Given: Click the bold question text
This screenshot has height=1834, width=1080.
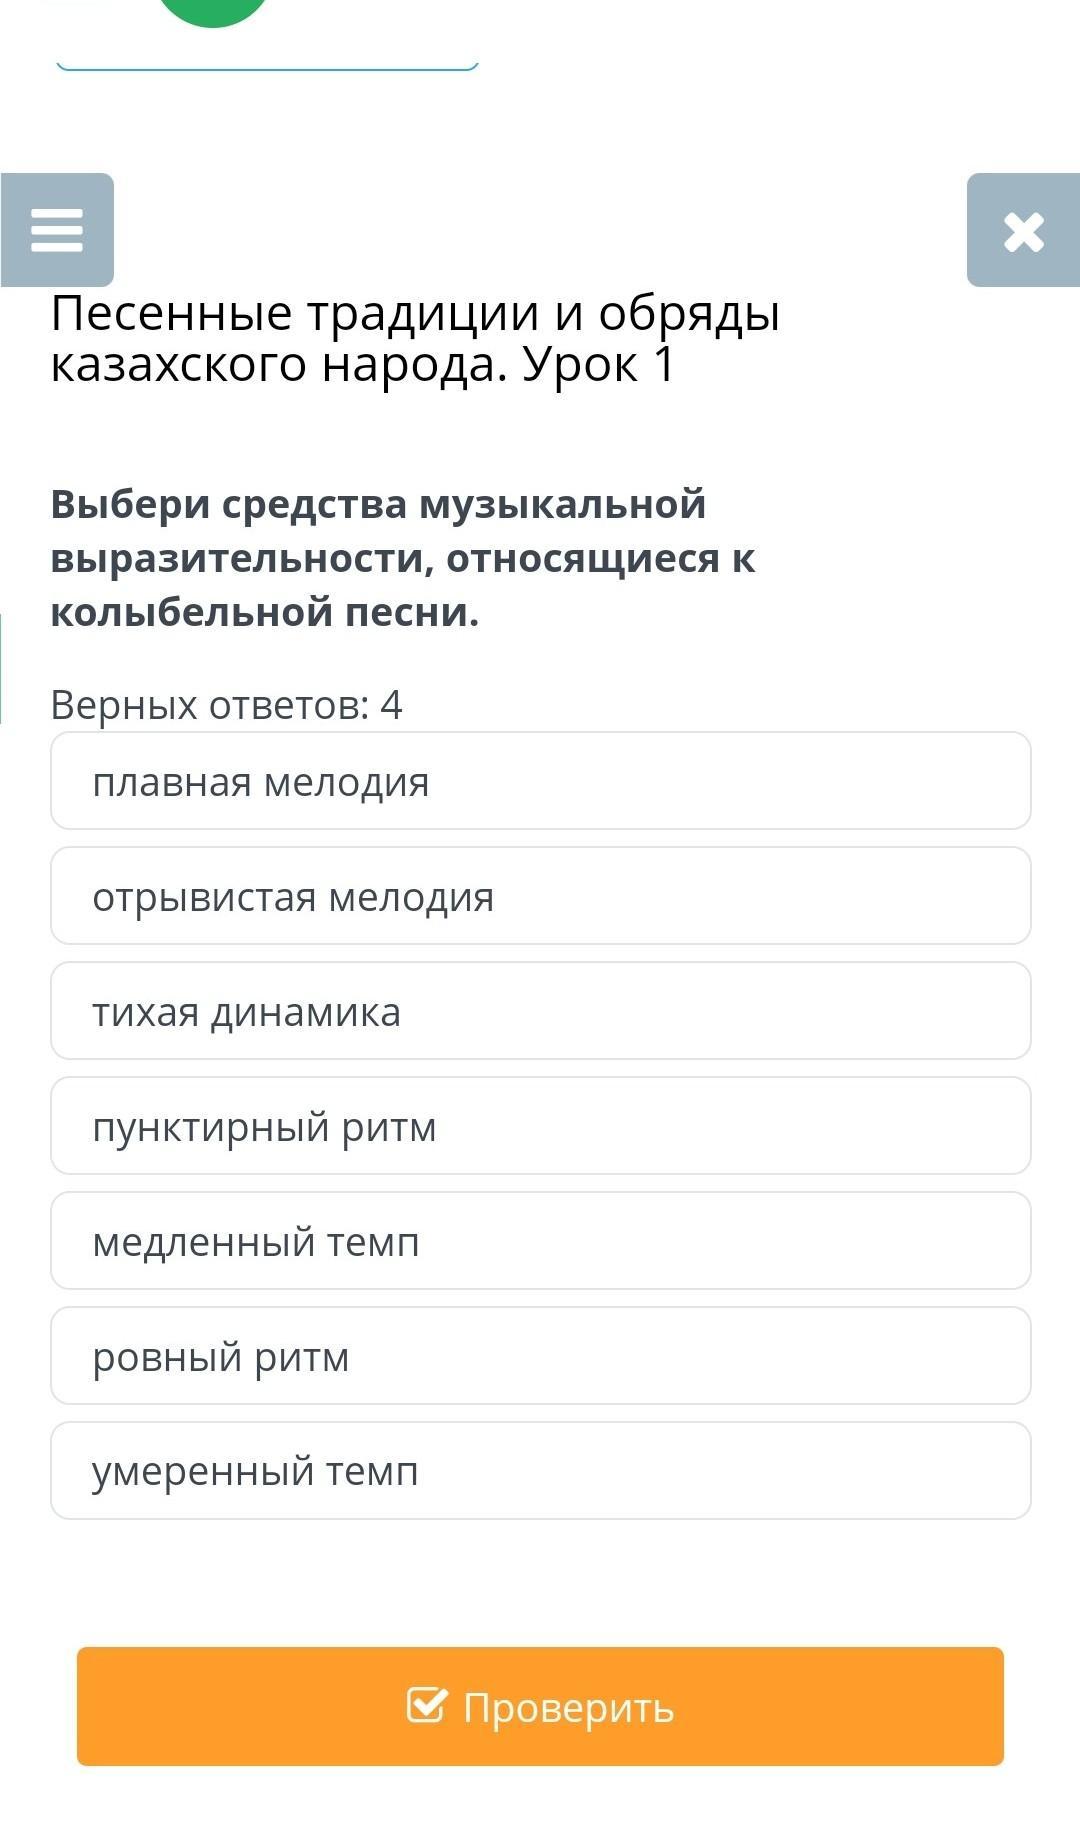Looking at the screenshot, I should click(402, 558).
